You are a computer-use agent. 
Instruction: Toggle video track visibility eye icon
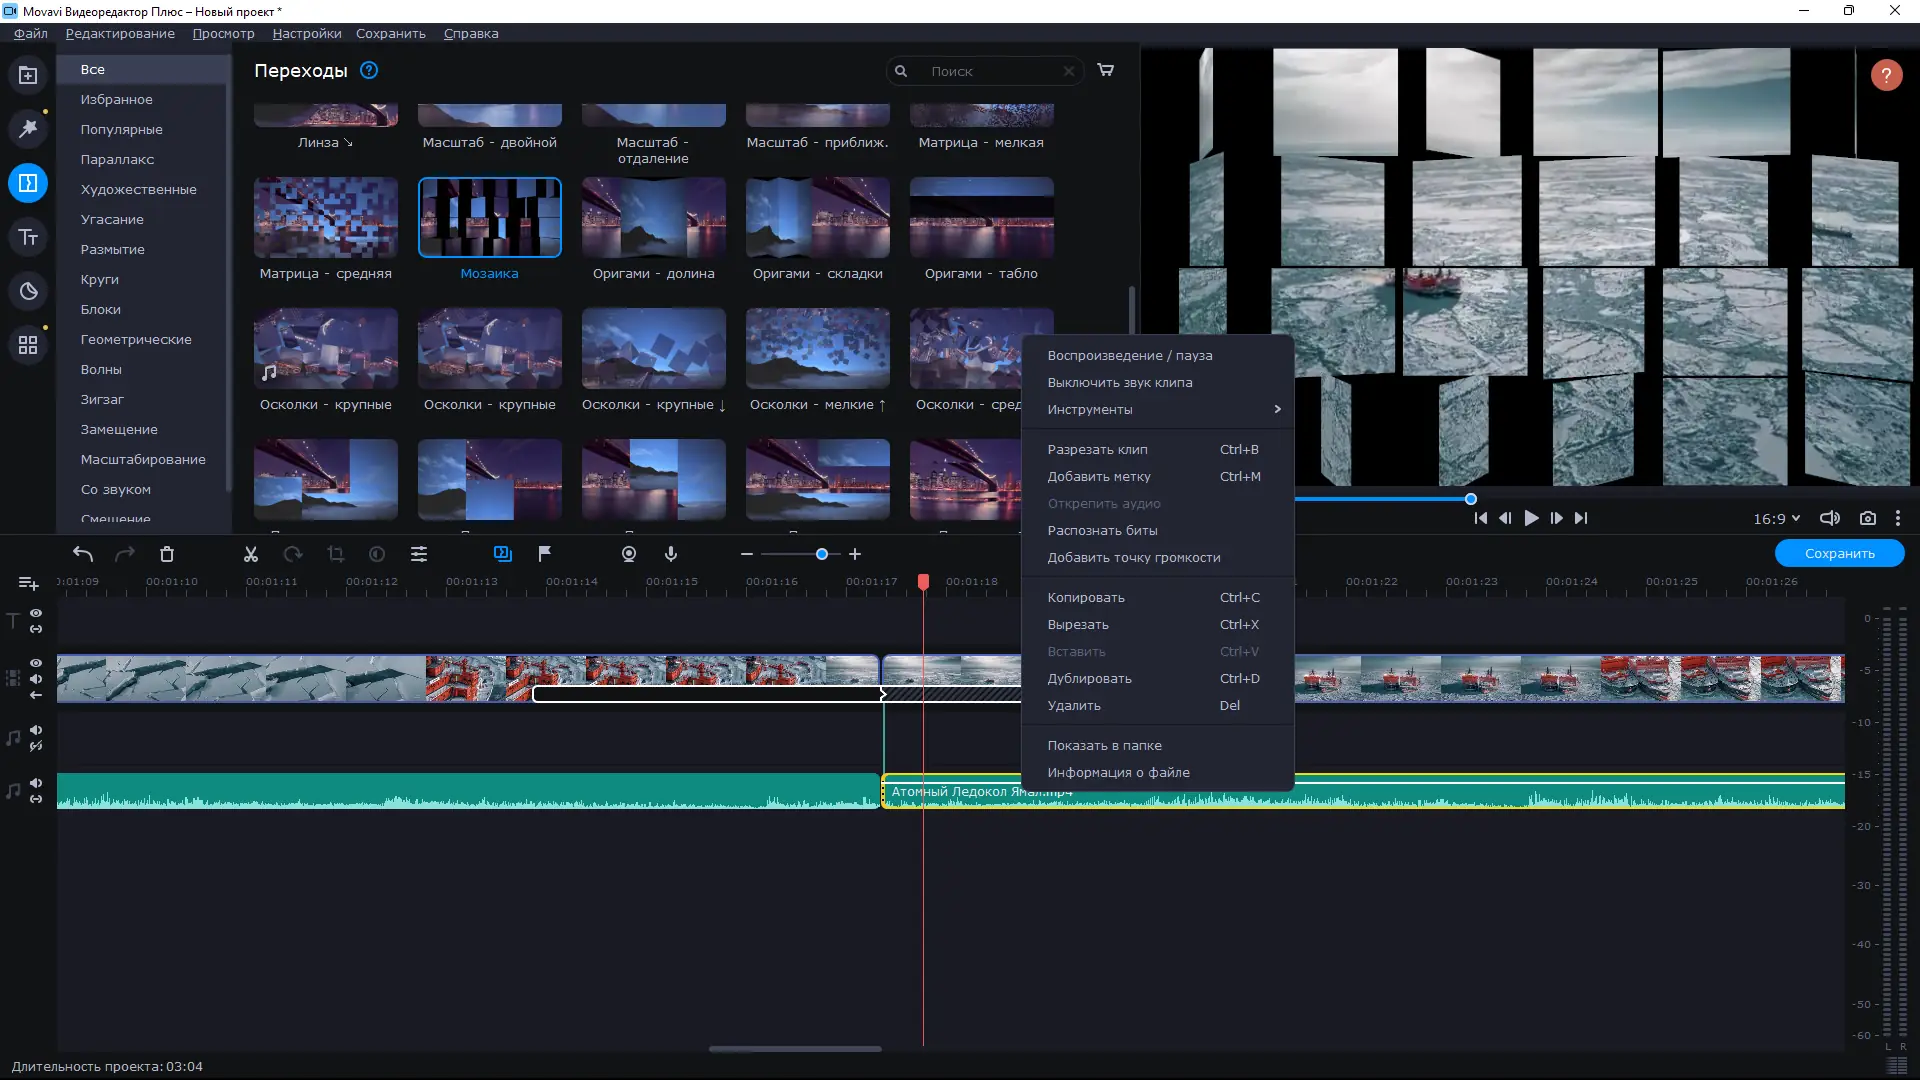click(x=36, y=663)
